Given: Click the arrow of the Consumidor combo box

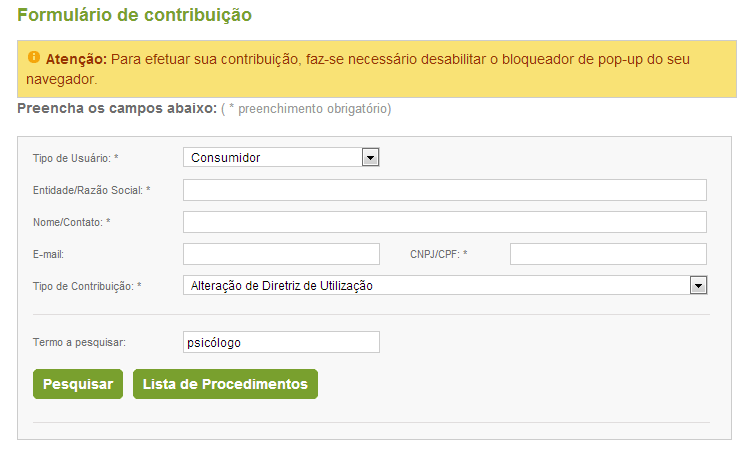Looking at the screenshot, I should pos(370,157).
